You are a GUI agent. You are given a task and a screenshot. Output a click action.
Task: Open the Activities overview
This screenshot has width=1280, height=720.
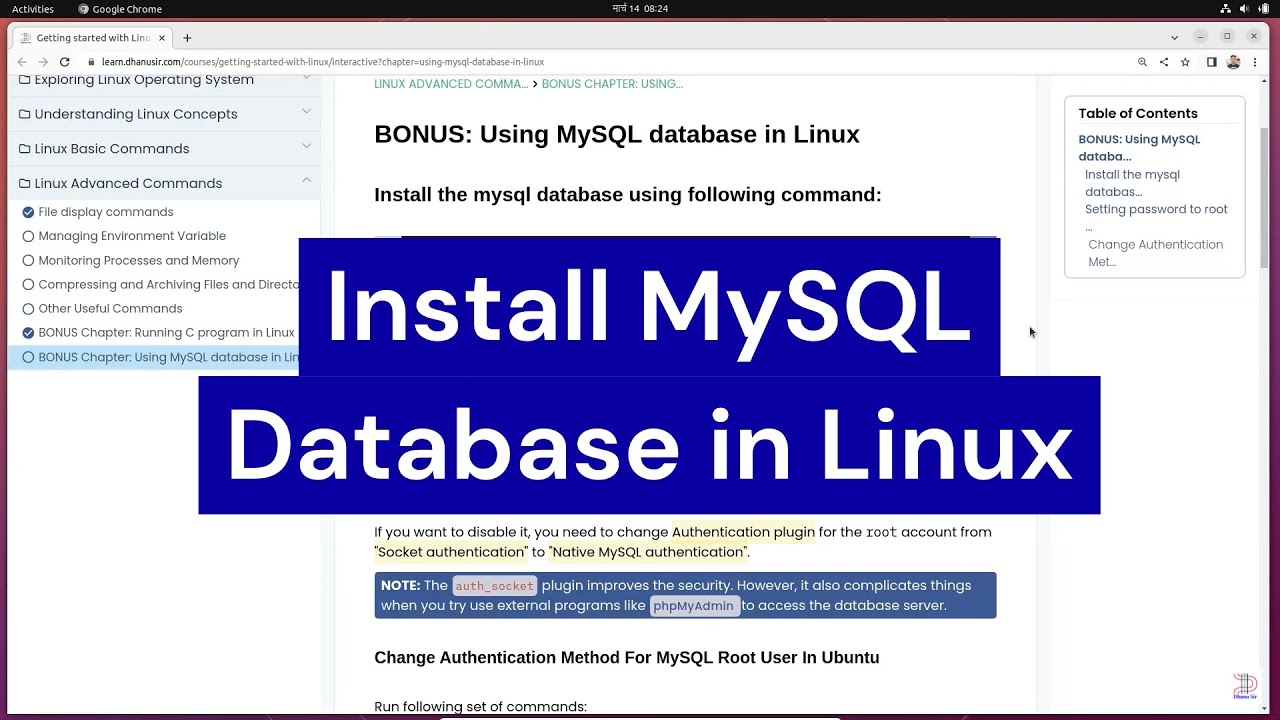[33, 9]
